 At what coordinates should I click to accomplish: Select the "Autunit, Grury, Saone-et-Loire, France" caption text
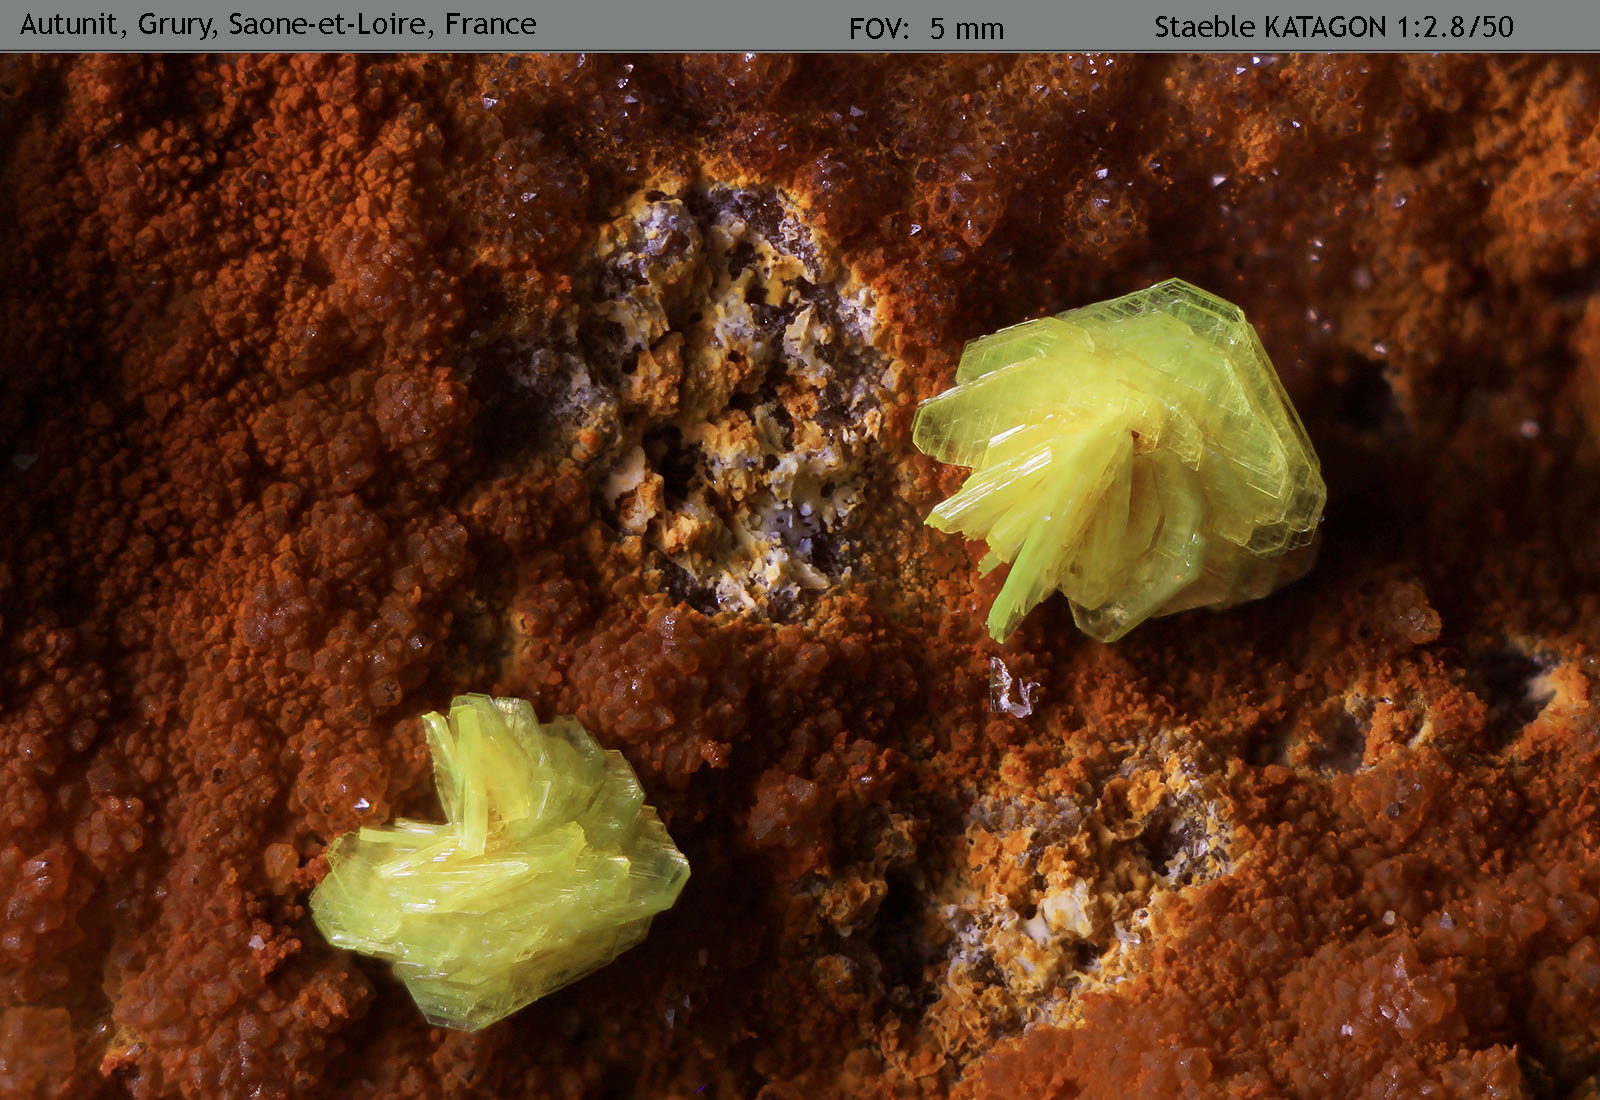[278, 25]
